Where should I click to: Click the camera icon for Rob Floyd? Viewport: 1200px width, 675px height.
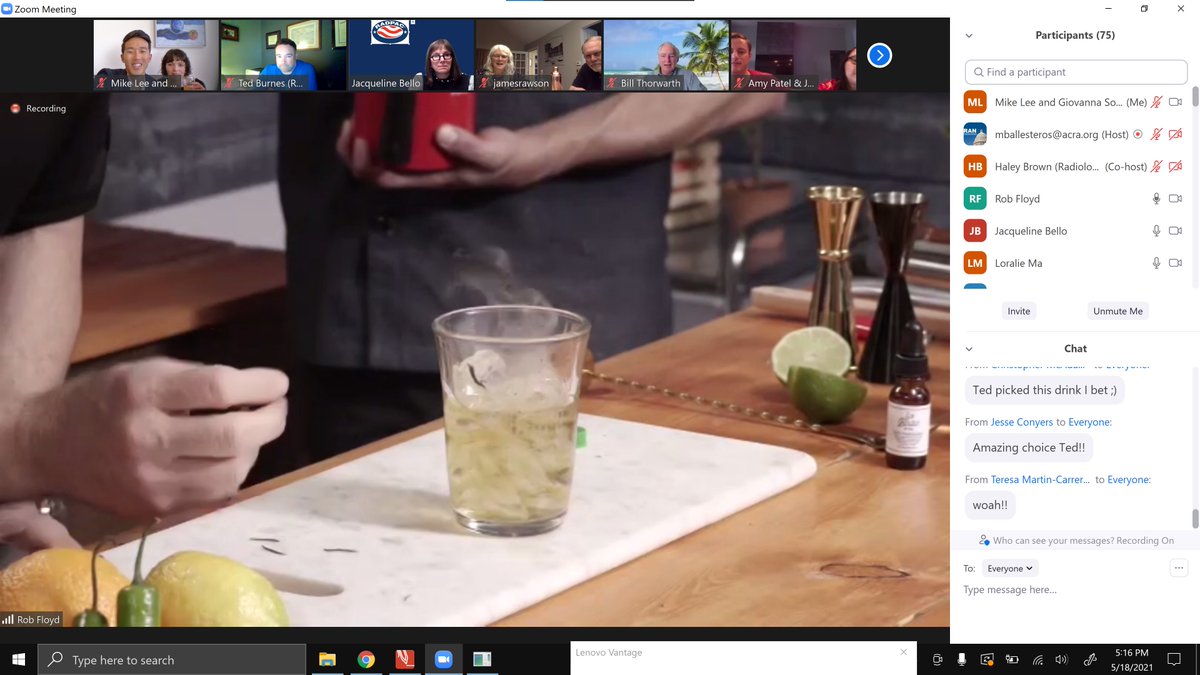click(x=1175, y=199)
